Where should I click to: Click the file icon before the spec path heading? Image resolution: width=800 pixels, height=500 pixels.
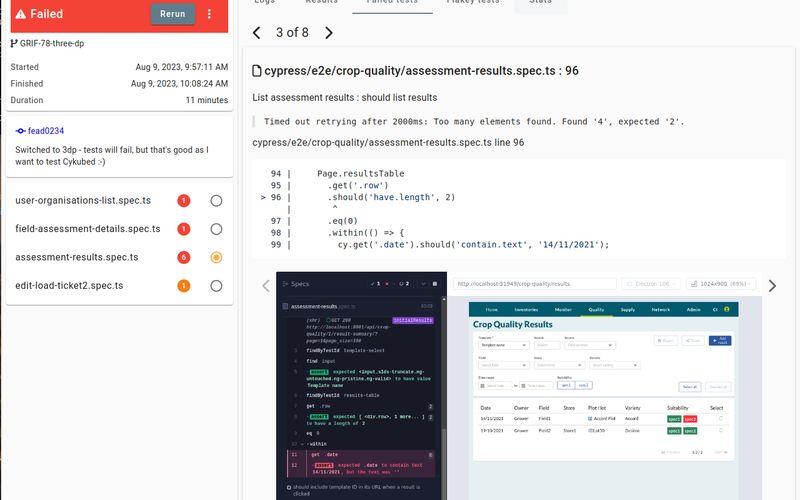(x=257, y=71)
